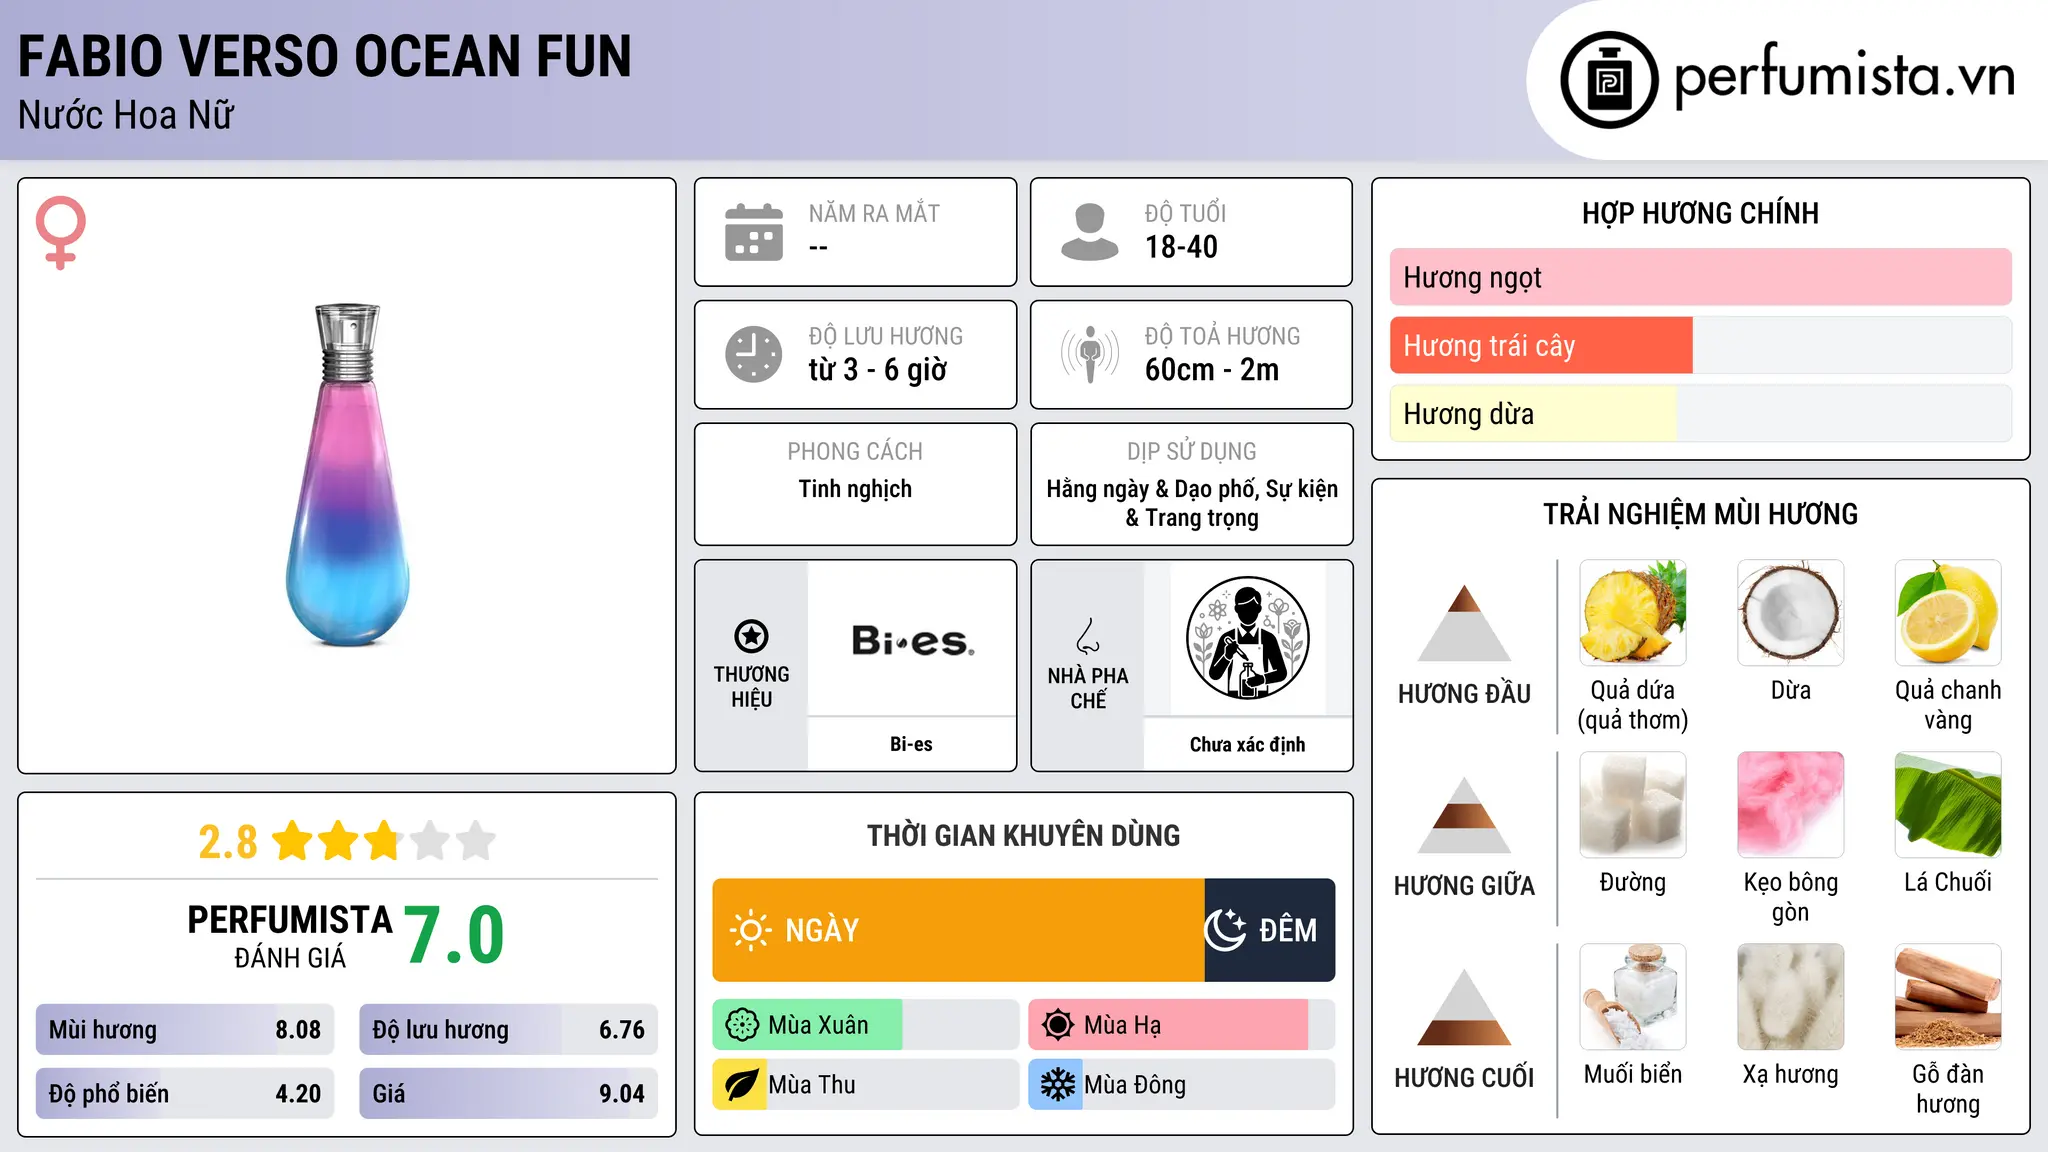Click the Mùa Đông season bar
2048x1152 pixels.
[x=1182, y=1085]
